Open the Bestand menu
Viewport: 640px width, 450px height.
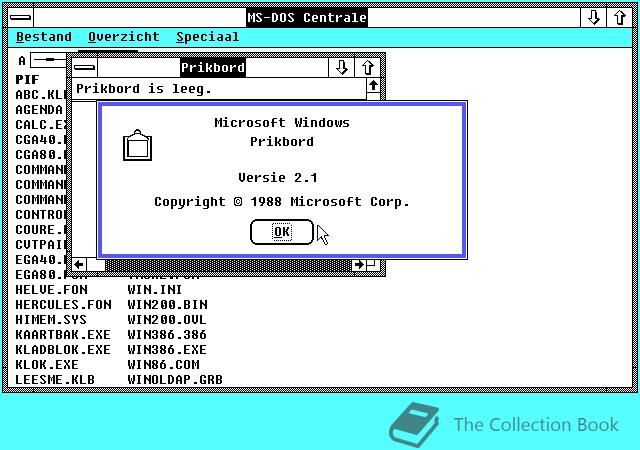coord(44,37)
